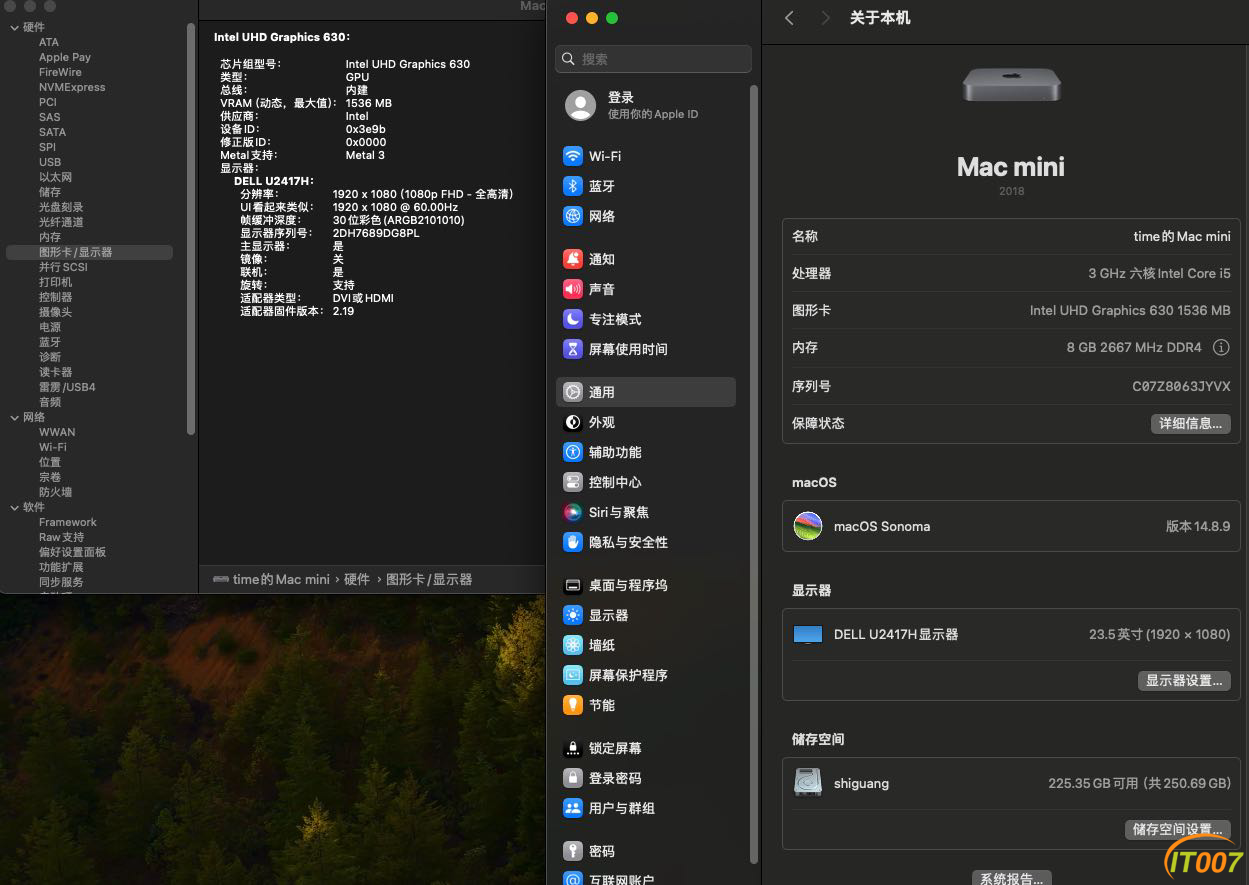Screen dimensions: 1249x885
Task: Click the Sound (声音) speaker icon
Action: (573, 289)
